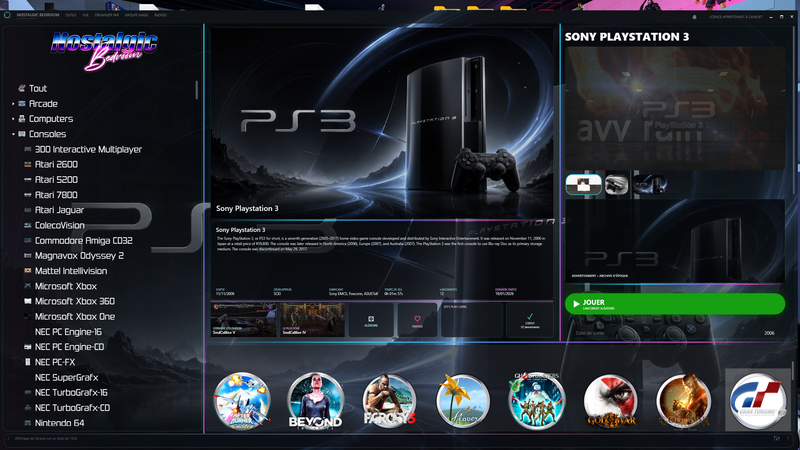Click the Let's Play / Liens tile

tap(472, 320)
